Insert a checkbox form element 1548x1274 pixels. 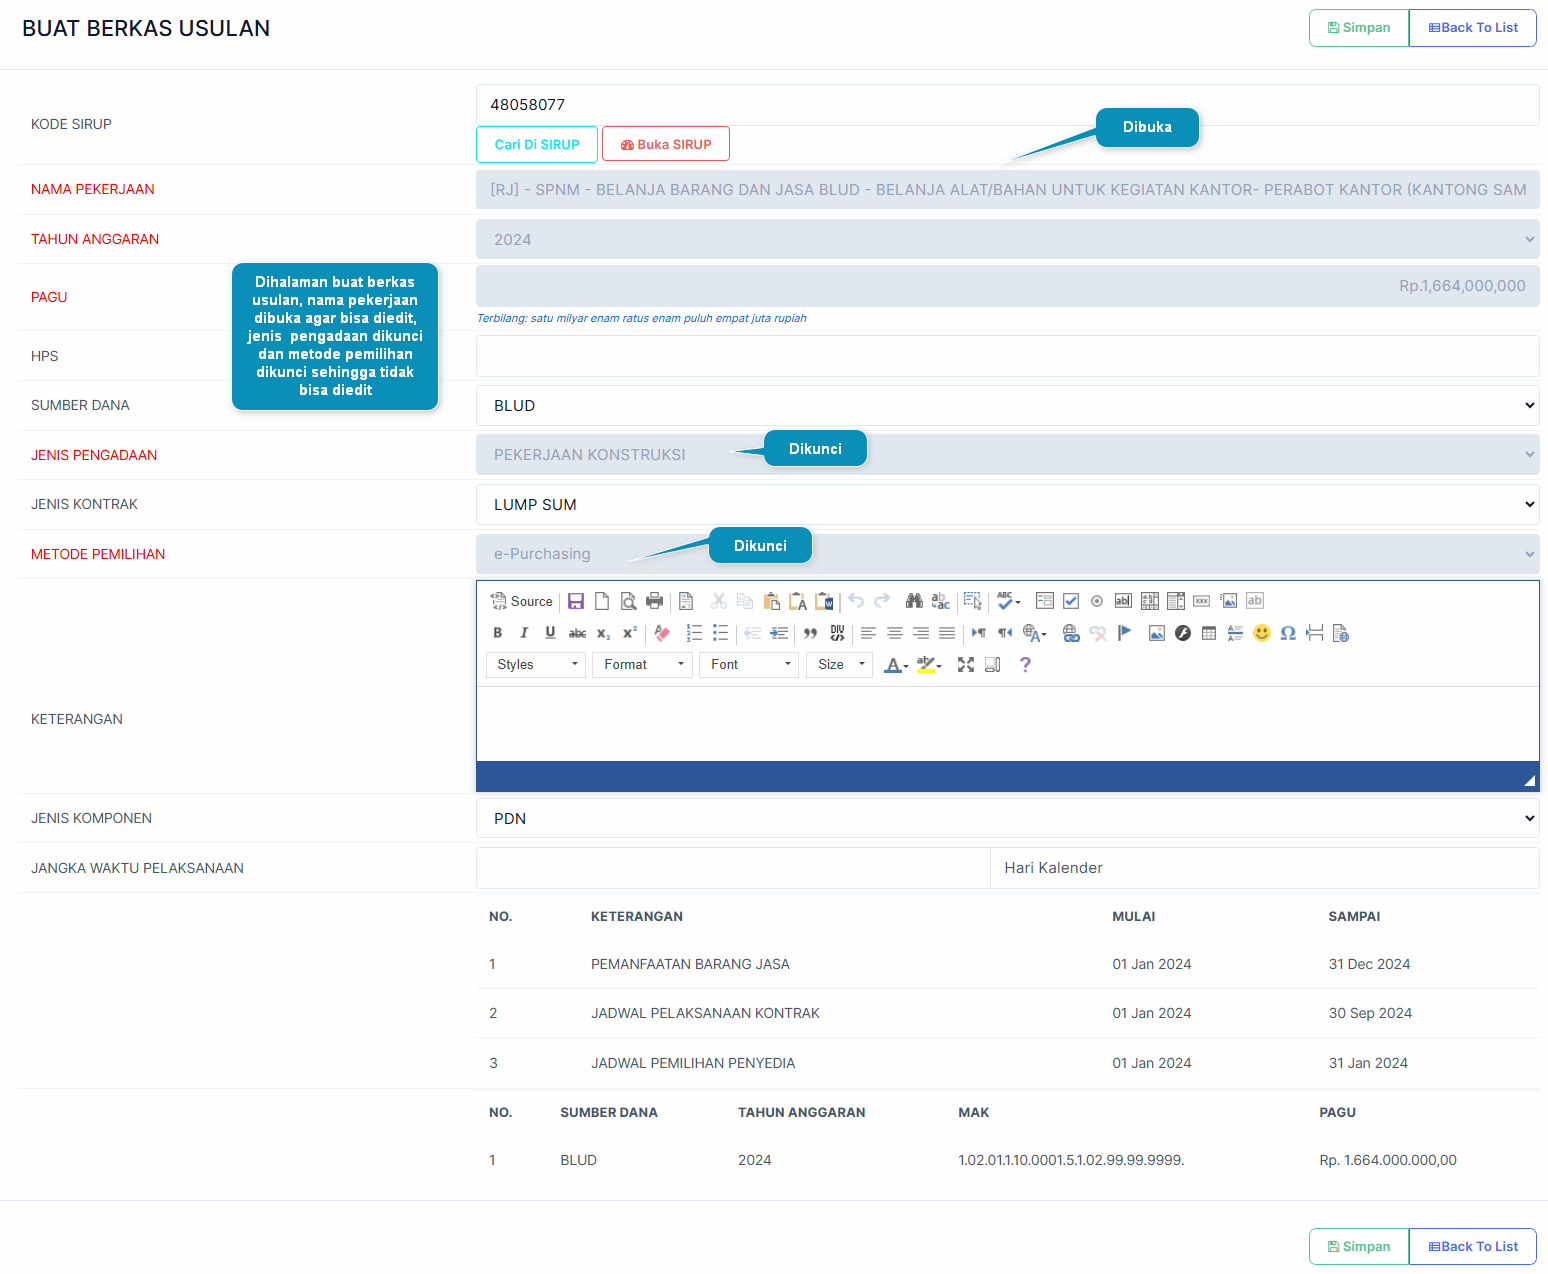[1071, 601]
